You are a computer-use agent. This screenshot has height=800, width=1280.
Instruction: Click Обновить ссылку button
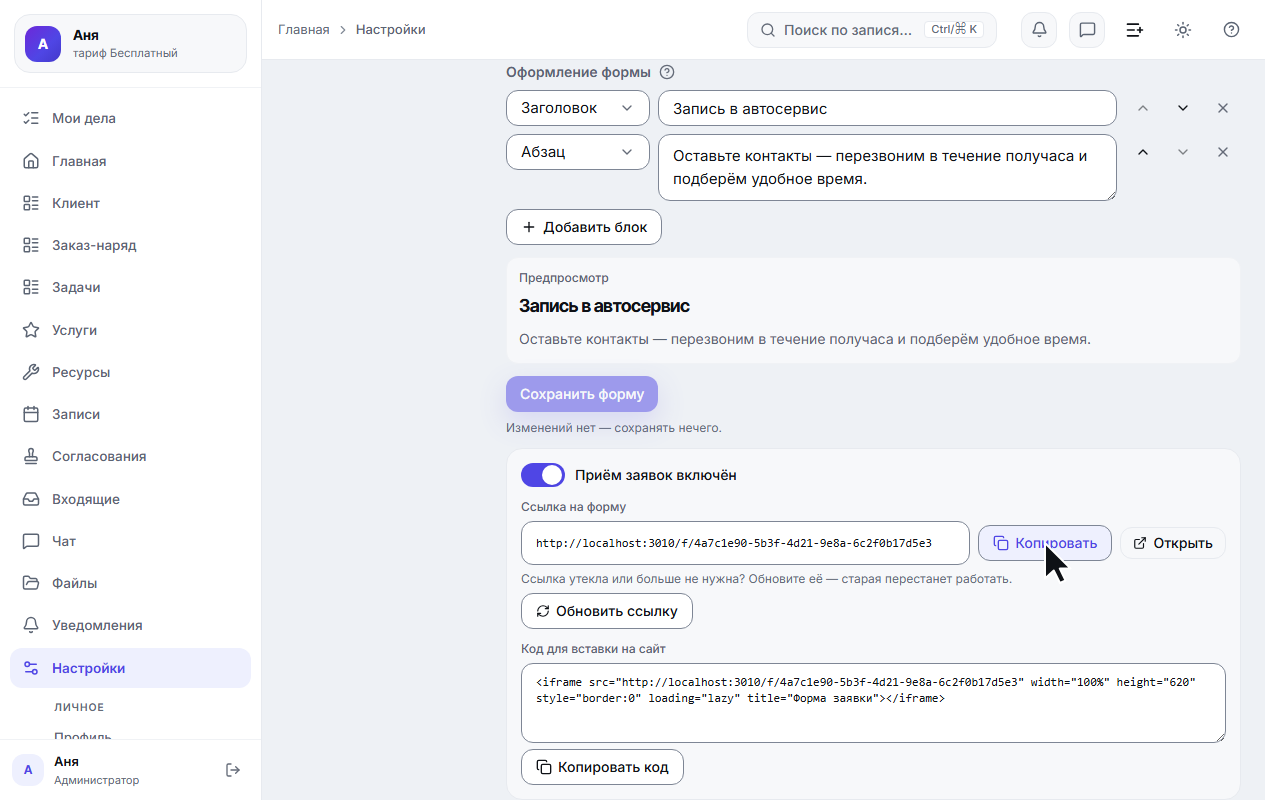607,611
